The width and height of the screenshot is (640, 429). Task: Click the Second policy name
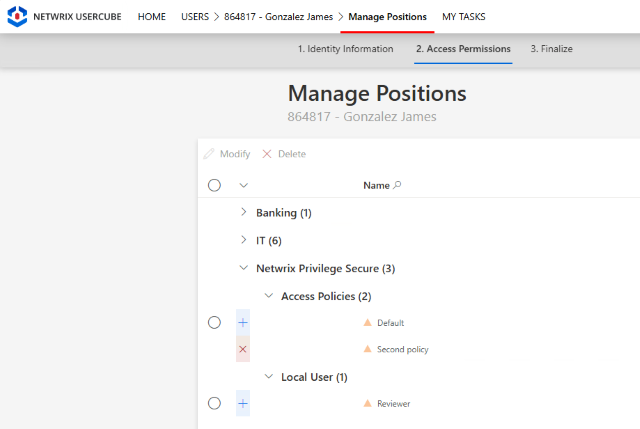403,349
